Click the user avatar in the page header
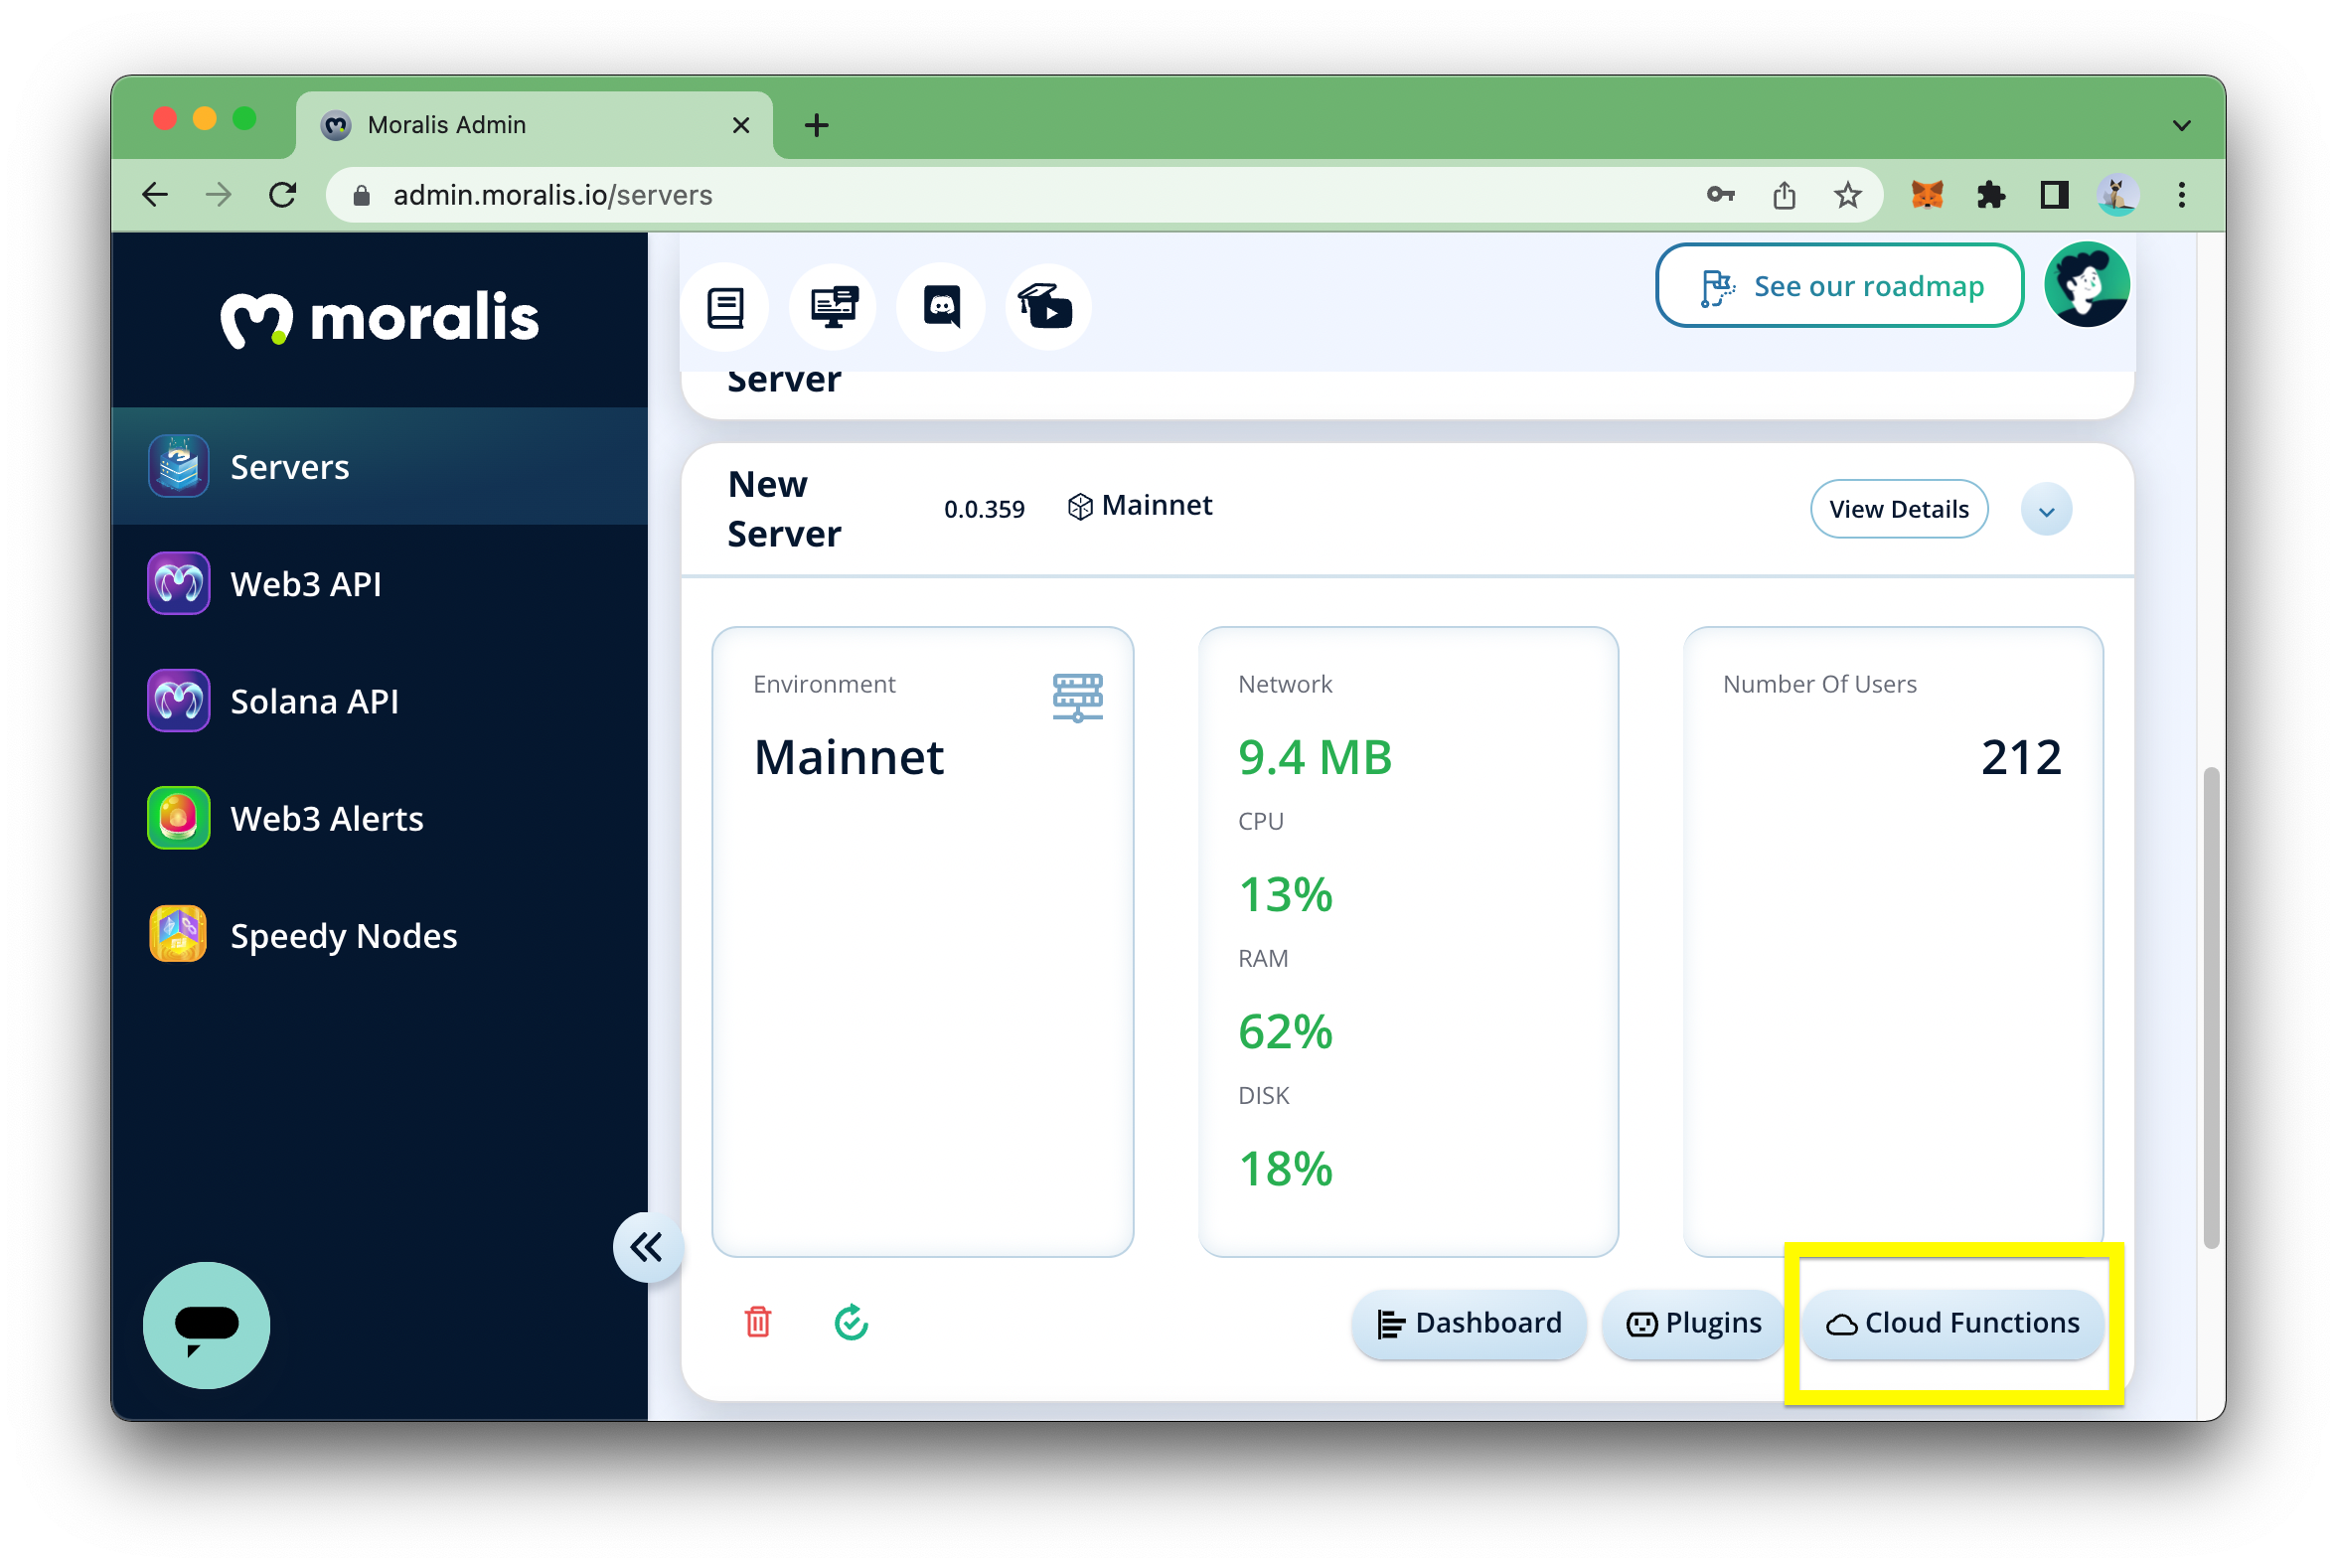The height and width of the screenshot is (1568, 2337). tap(2087, 286)
